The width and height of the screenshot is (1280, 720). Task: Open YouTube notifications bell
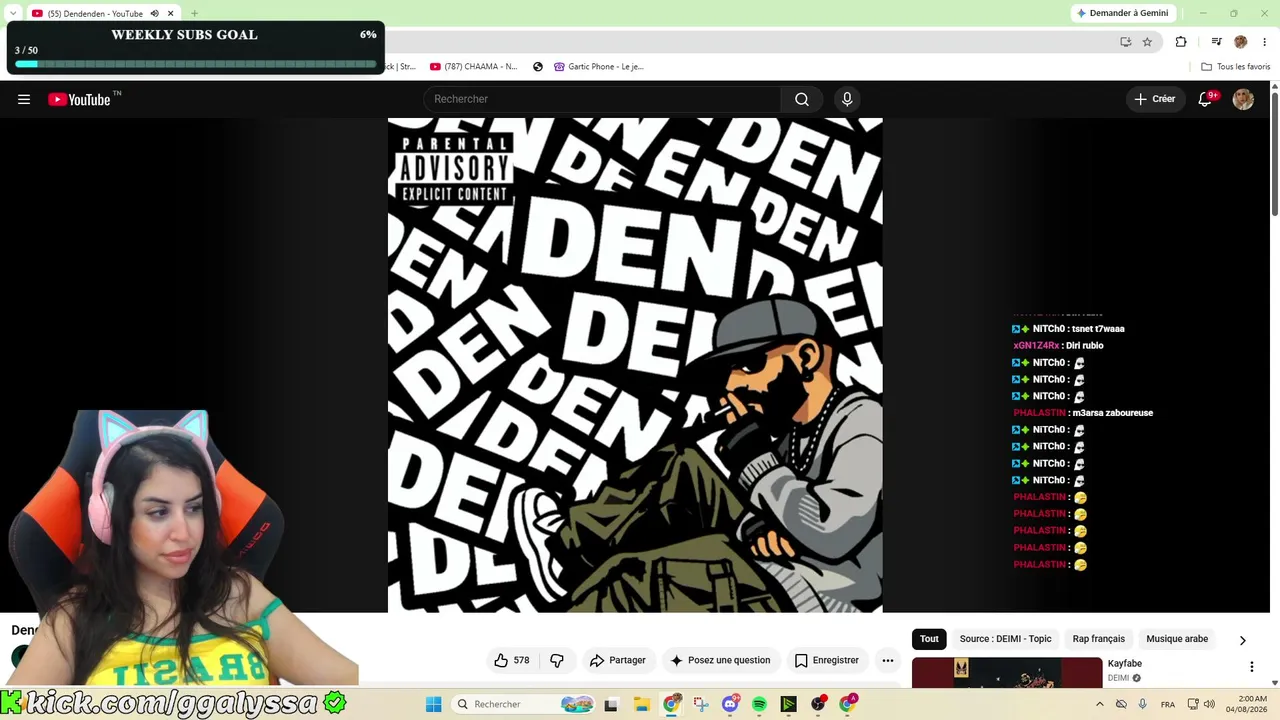click(x=1206, y=99)
